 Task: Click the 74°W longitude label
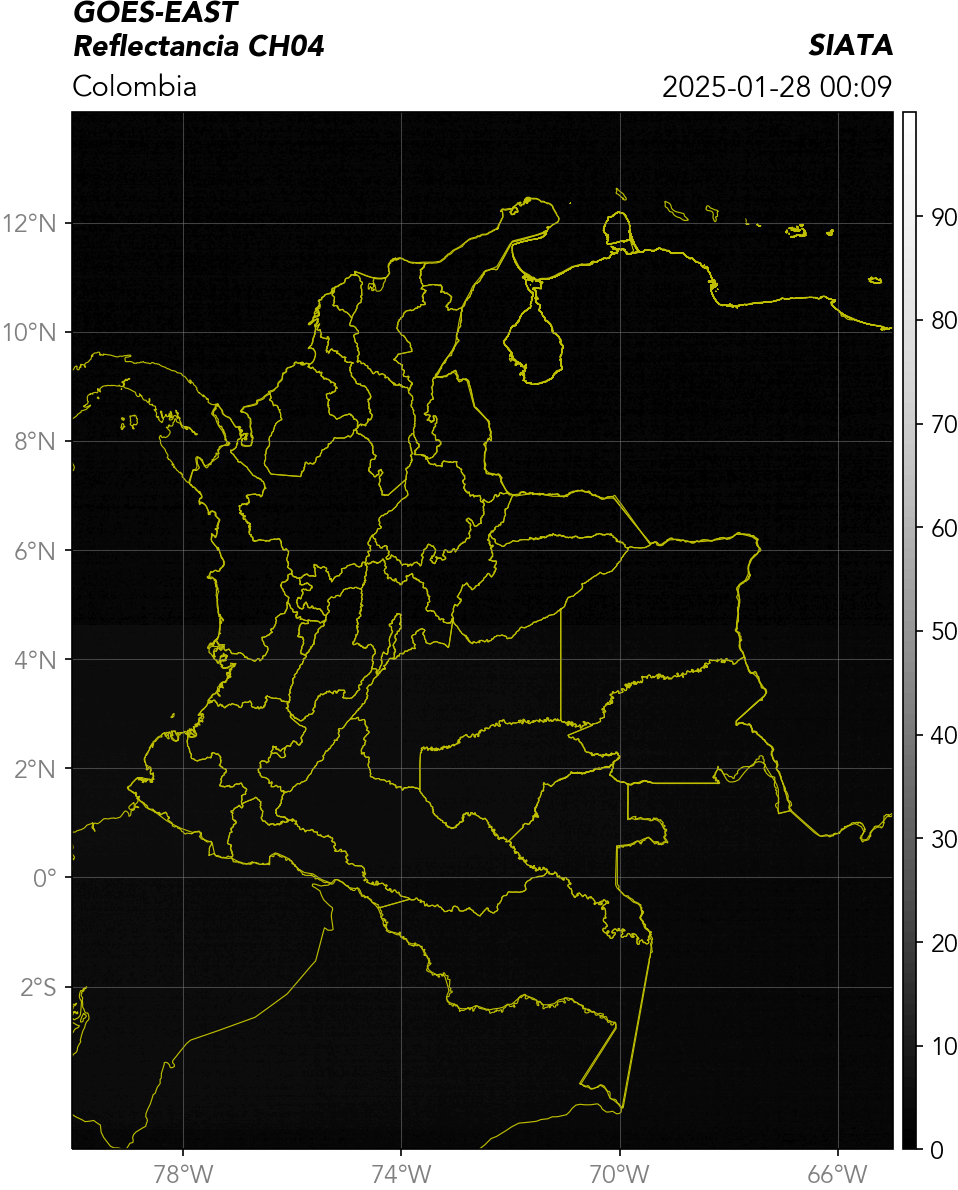point(402,1174)
